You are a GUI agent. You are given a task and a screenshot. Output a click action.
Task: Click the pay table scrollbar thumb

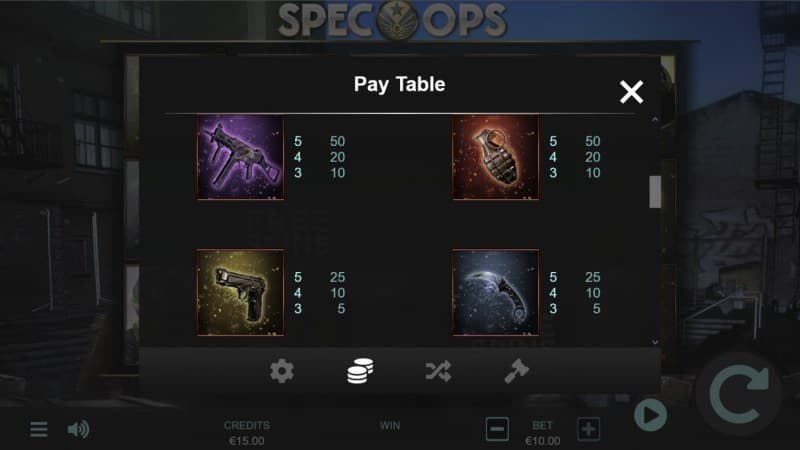click(x=655, y=192)
